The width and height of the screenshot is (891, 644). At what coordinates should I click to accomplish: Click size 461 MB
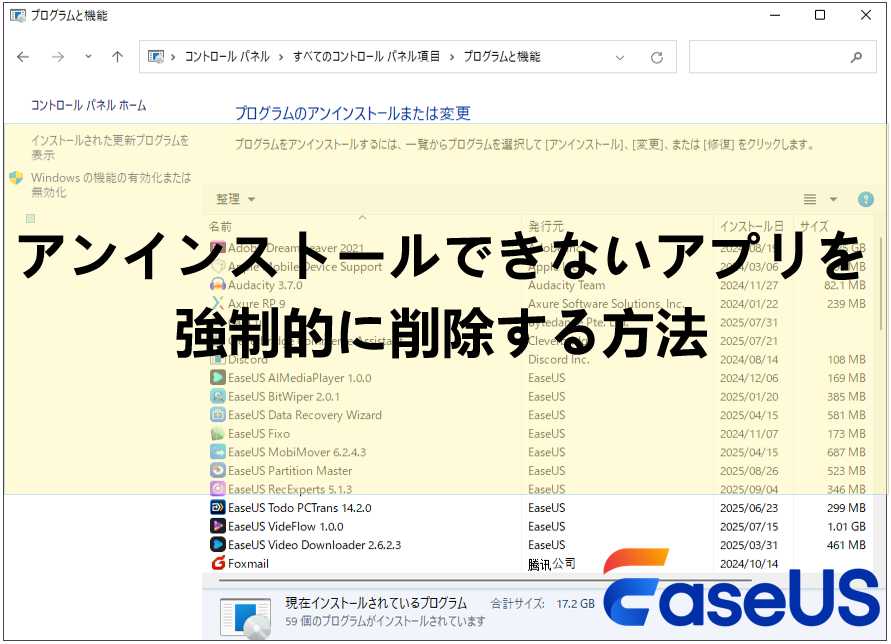[x=846, y=545]
